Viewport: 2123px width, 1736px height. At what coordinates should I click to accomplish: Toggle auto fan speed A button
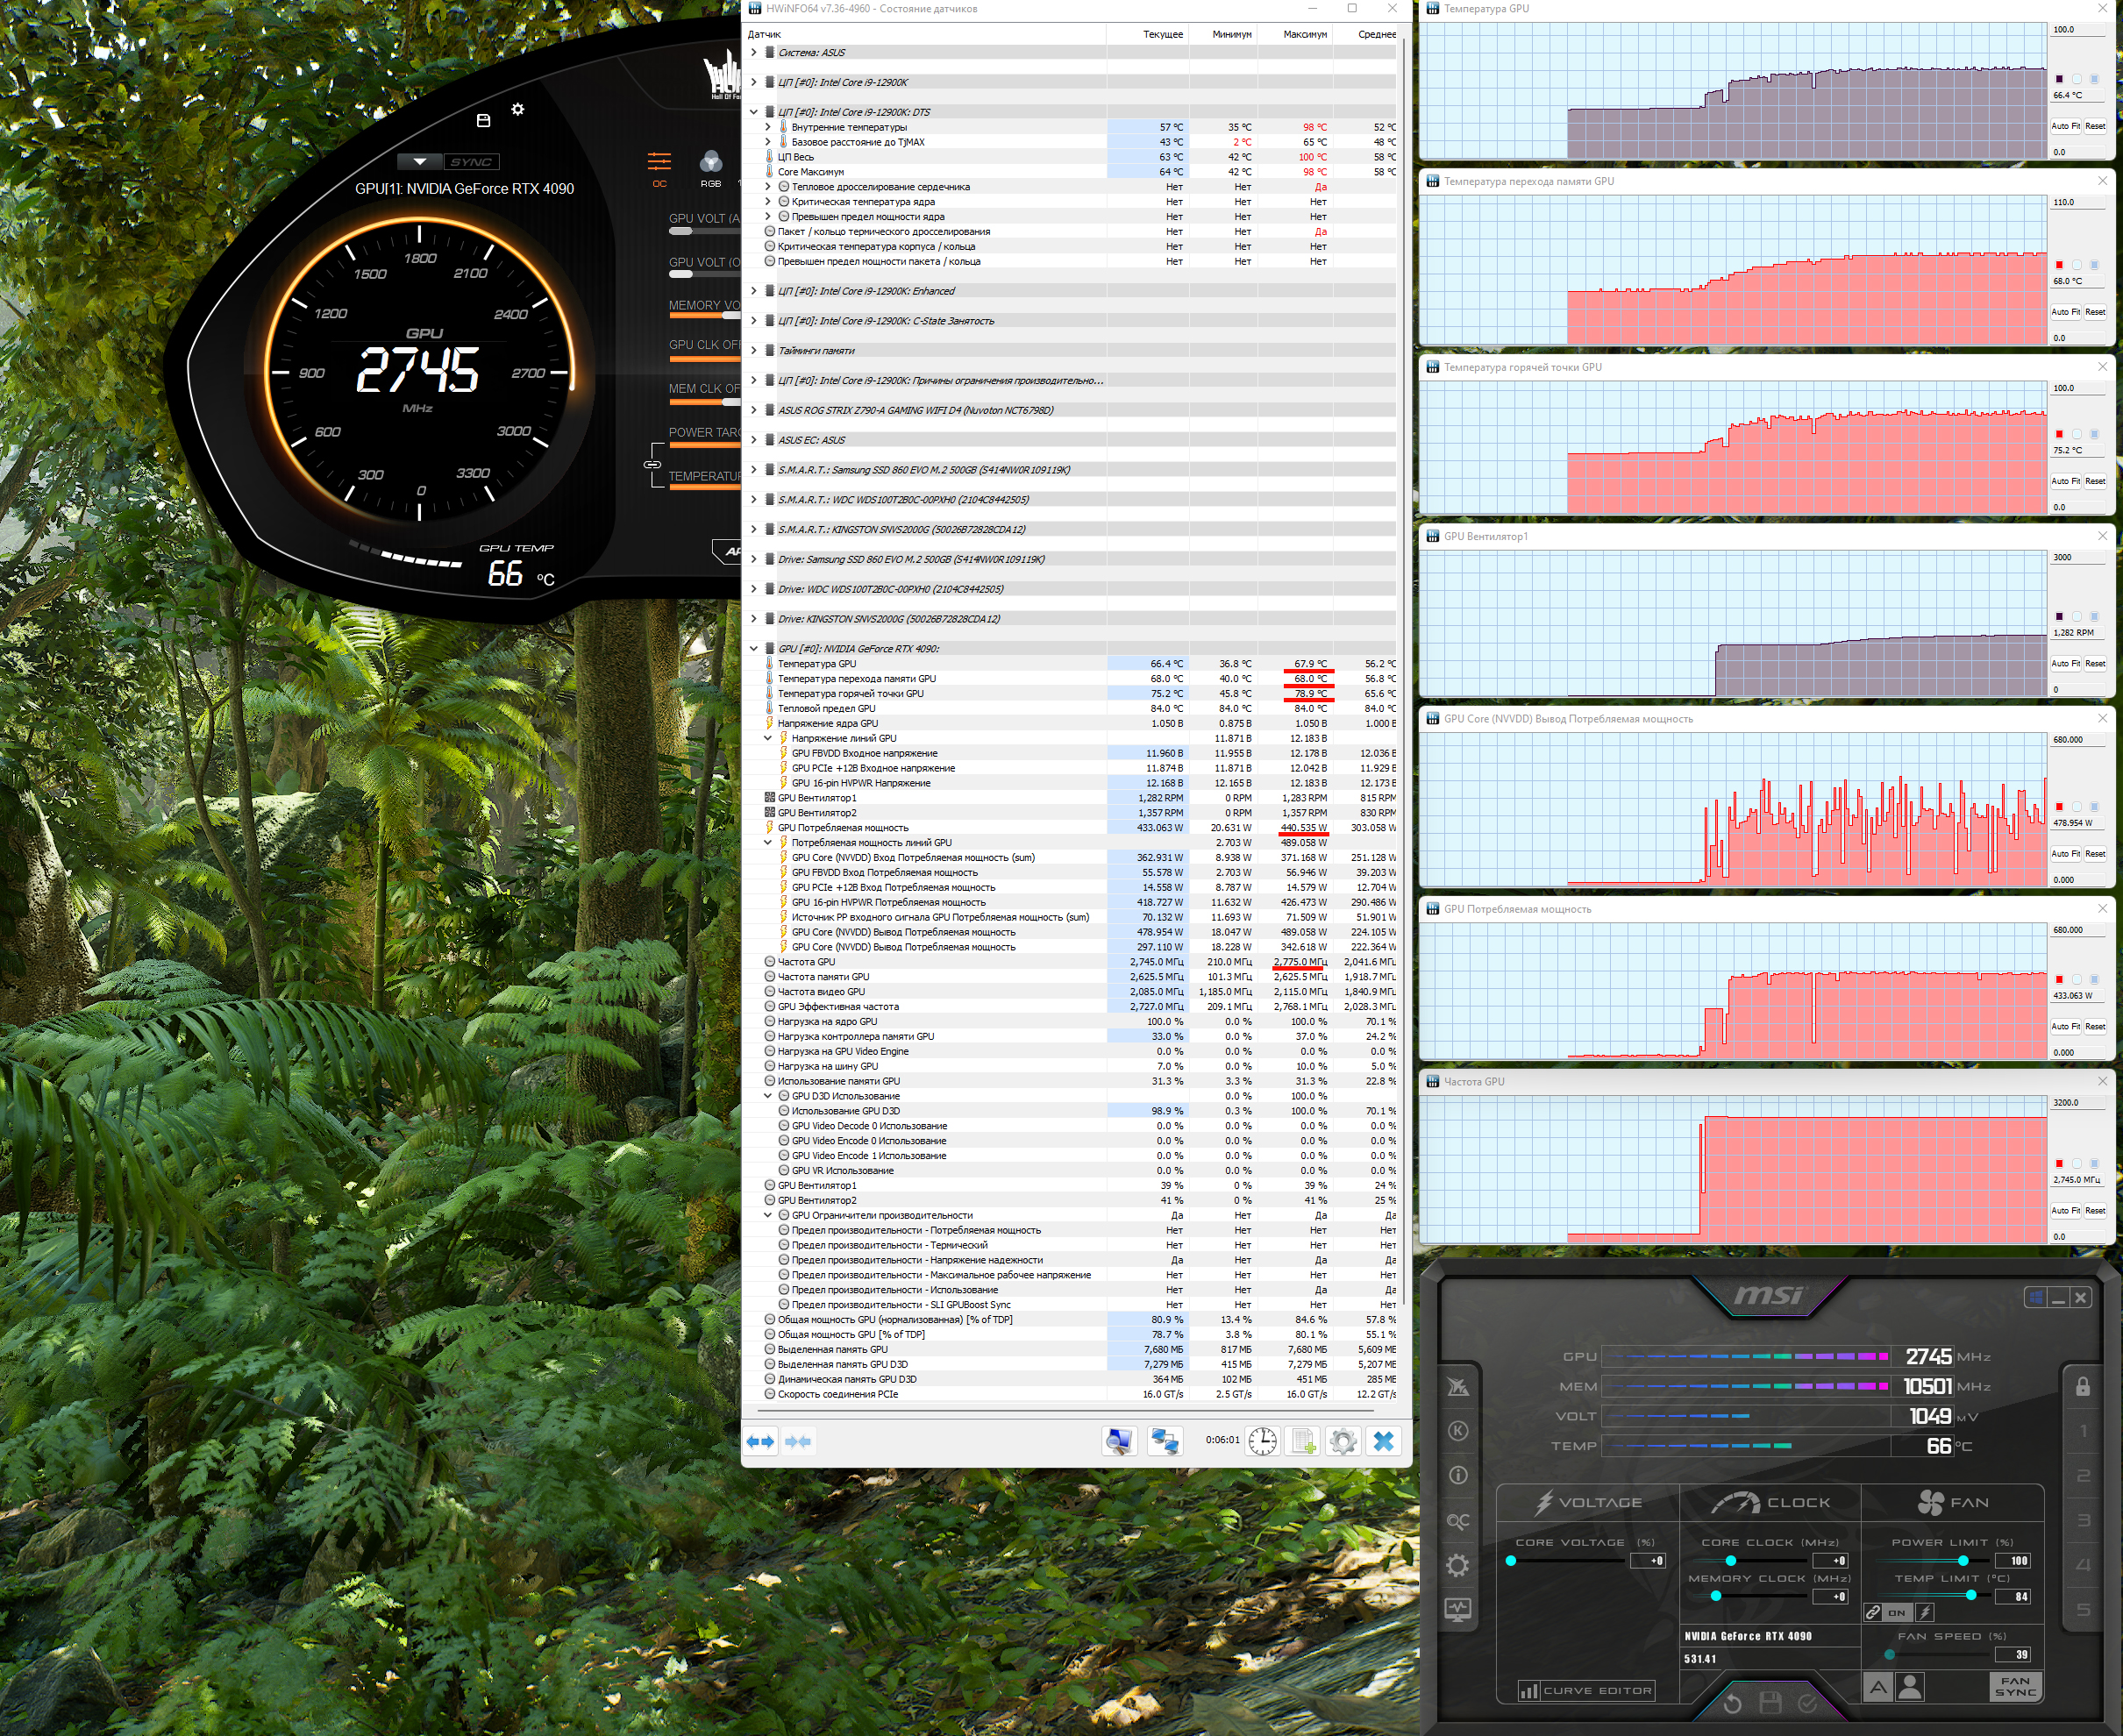pos(1878,1688)
